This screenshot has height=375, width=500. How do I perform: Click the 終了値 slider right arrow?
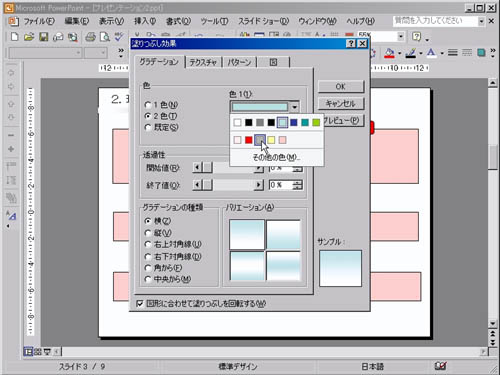point(258,185)
